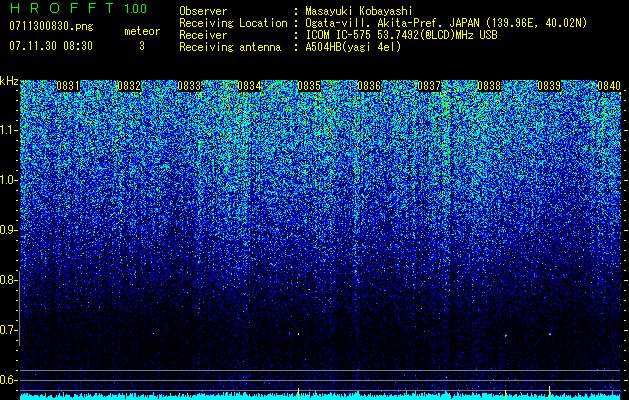This screenshot has width=629, height=400.
Task: Click the 0.8 kHz axis label
Action: [8, 280]
